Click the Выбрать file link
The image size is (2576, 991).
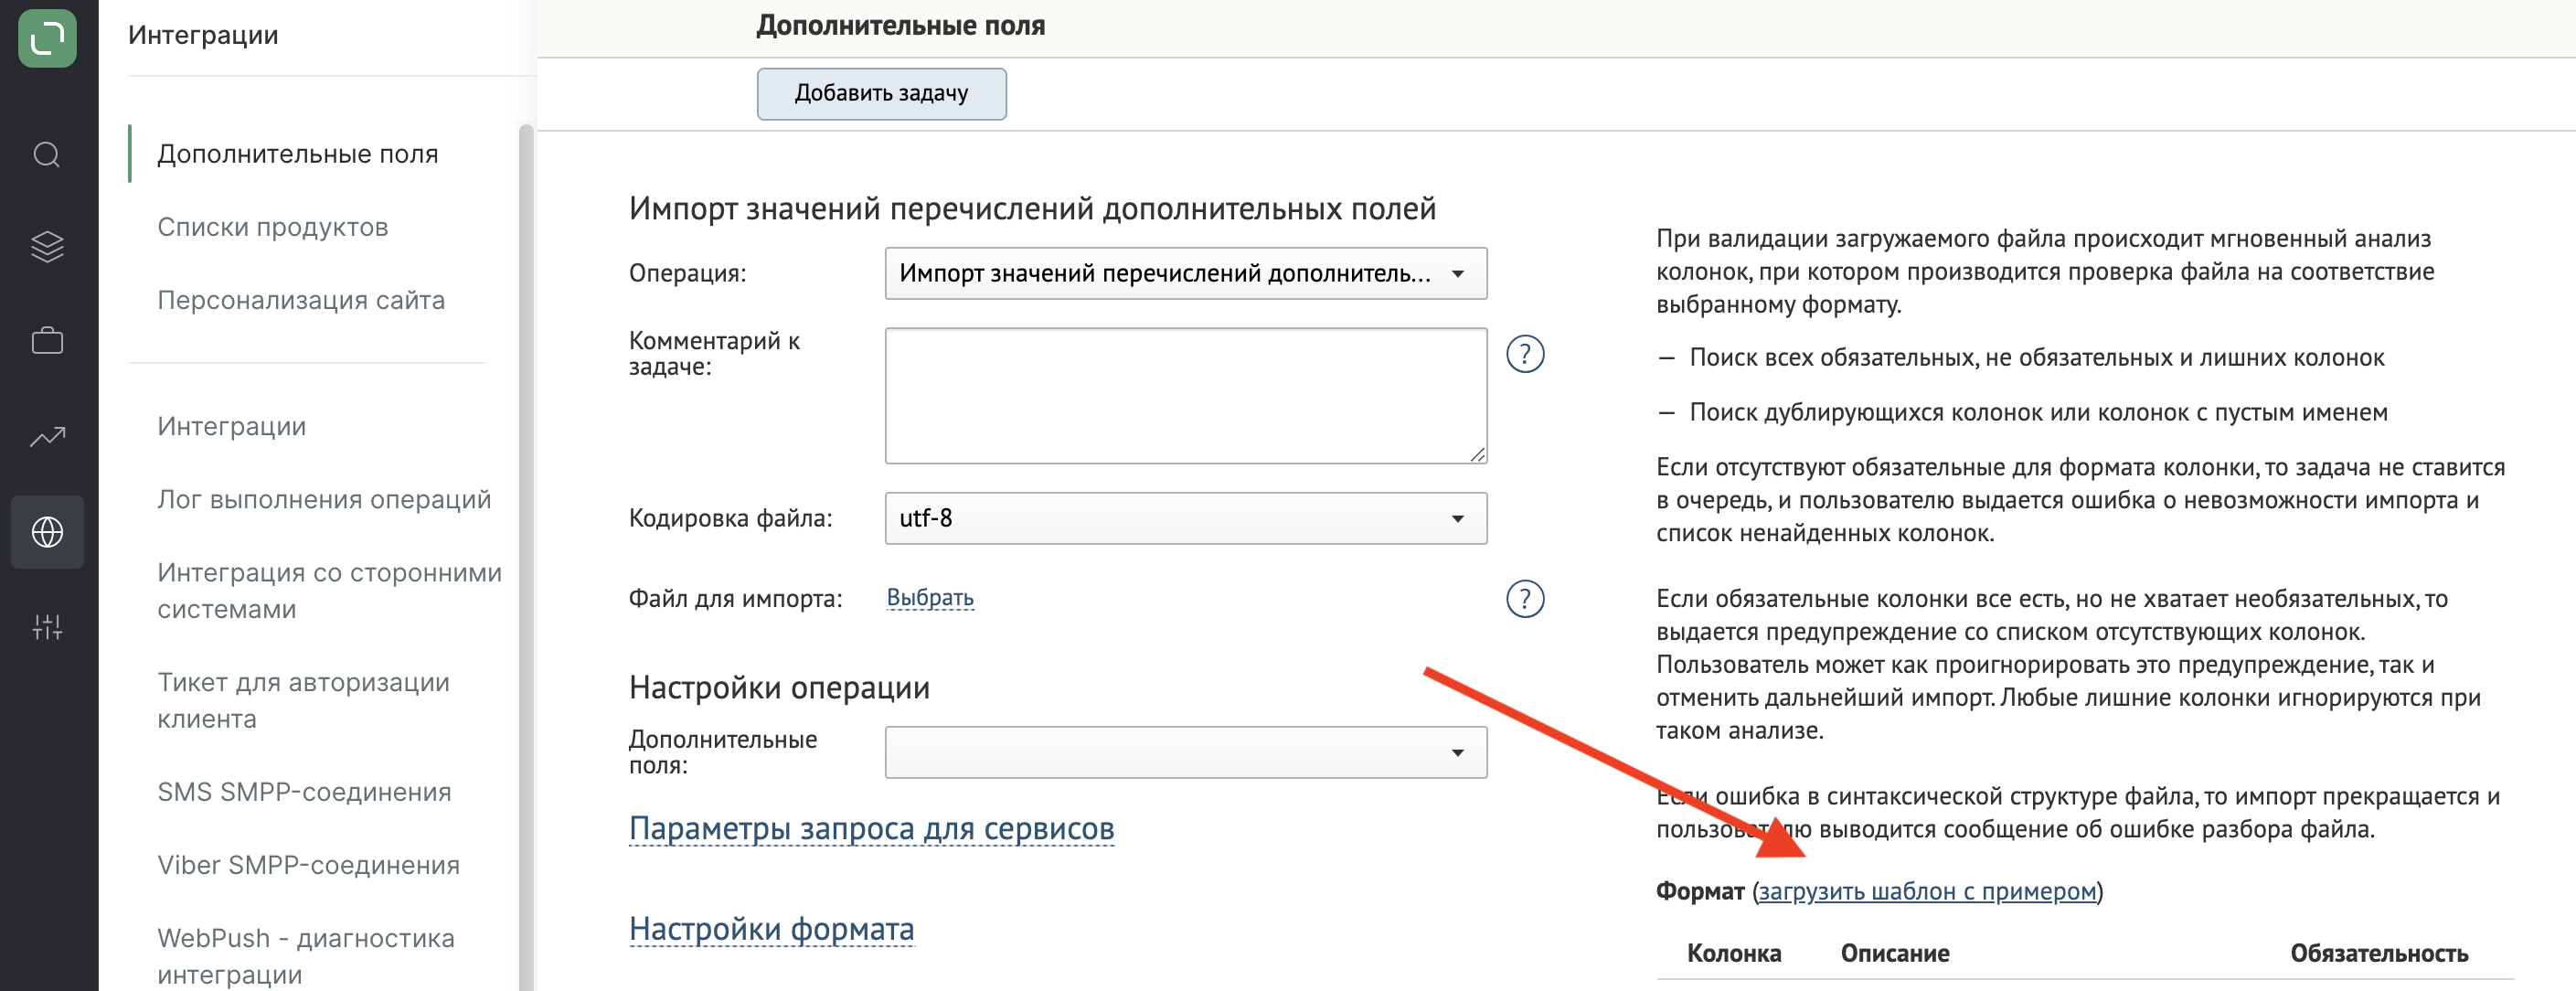930,598
